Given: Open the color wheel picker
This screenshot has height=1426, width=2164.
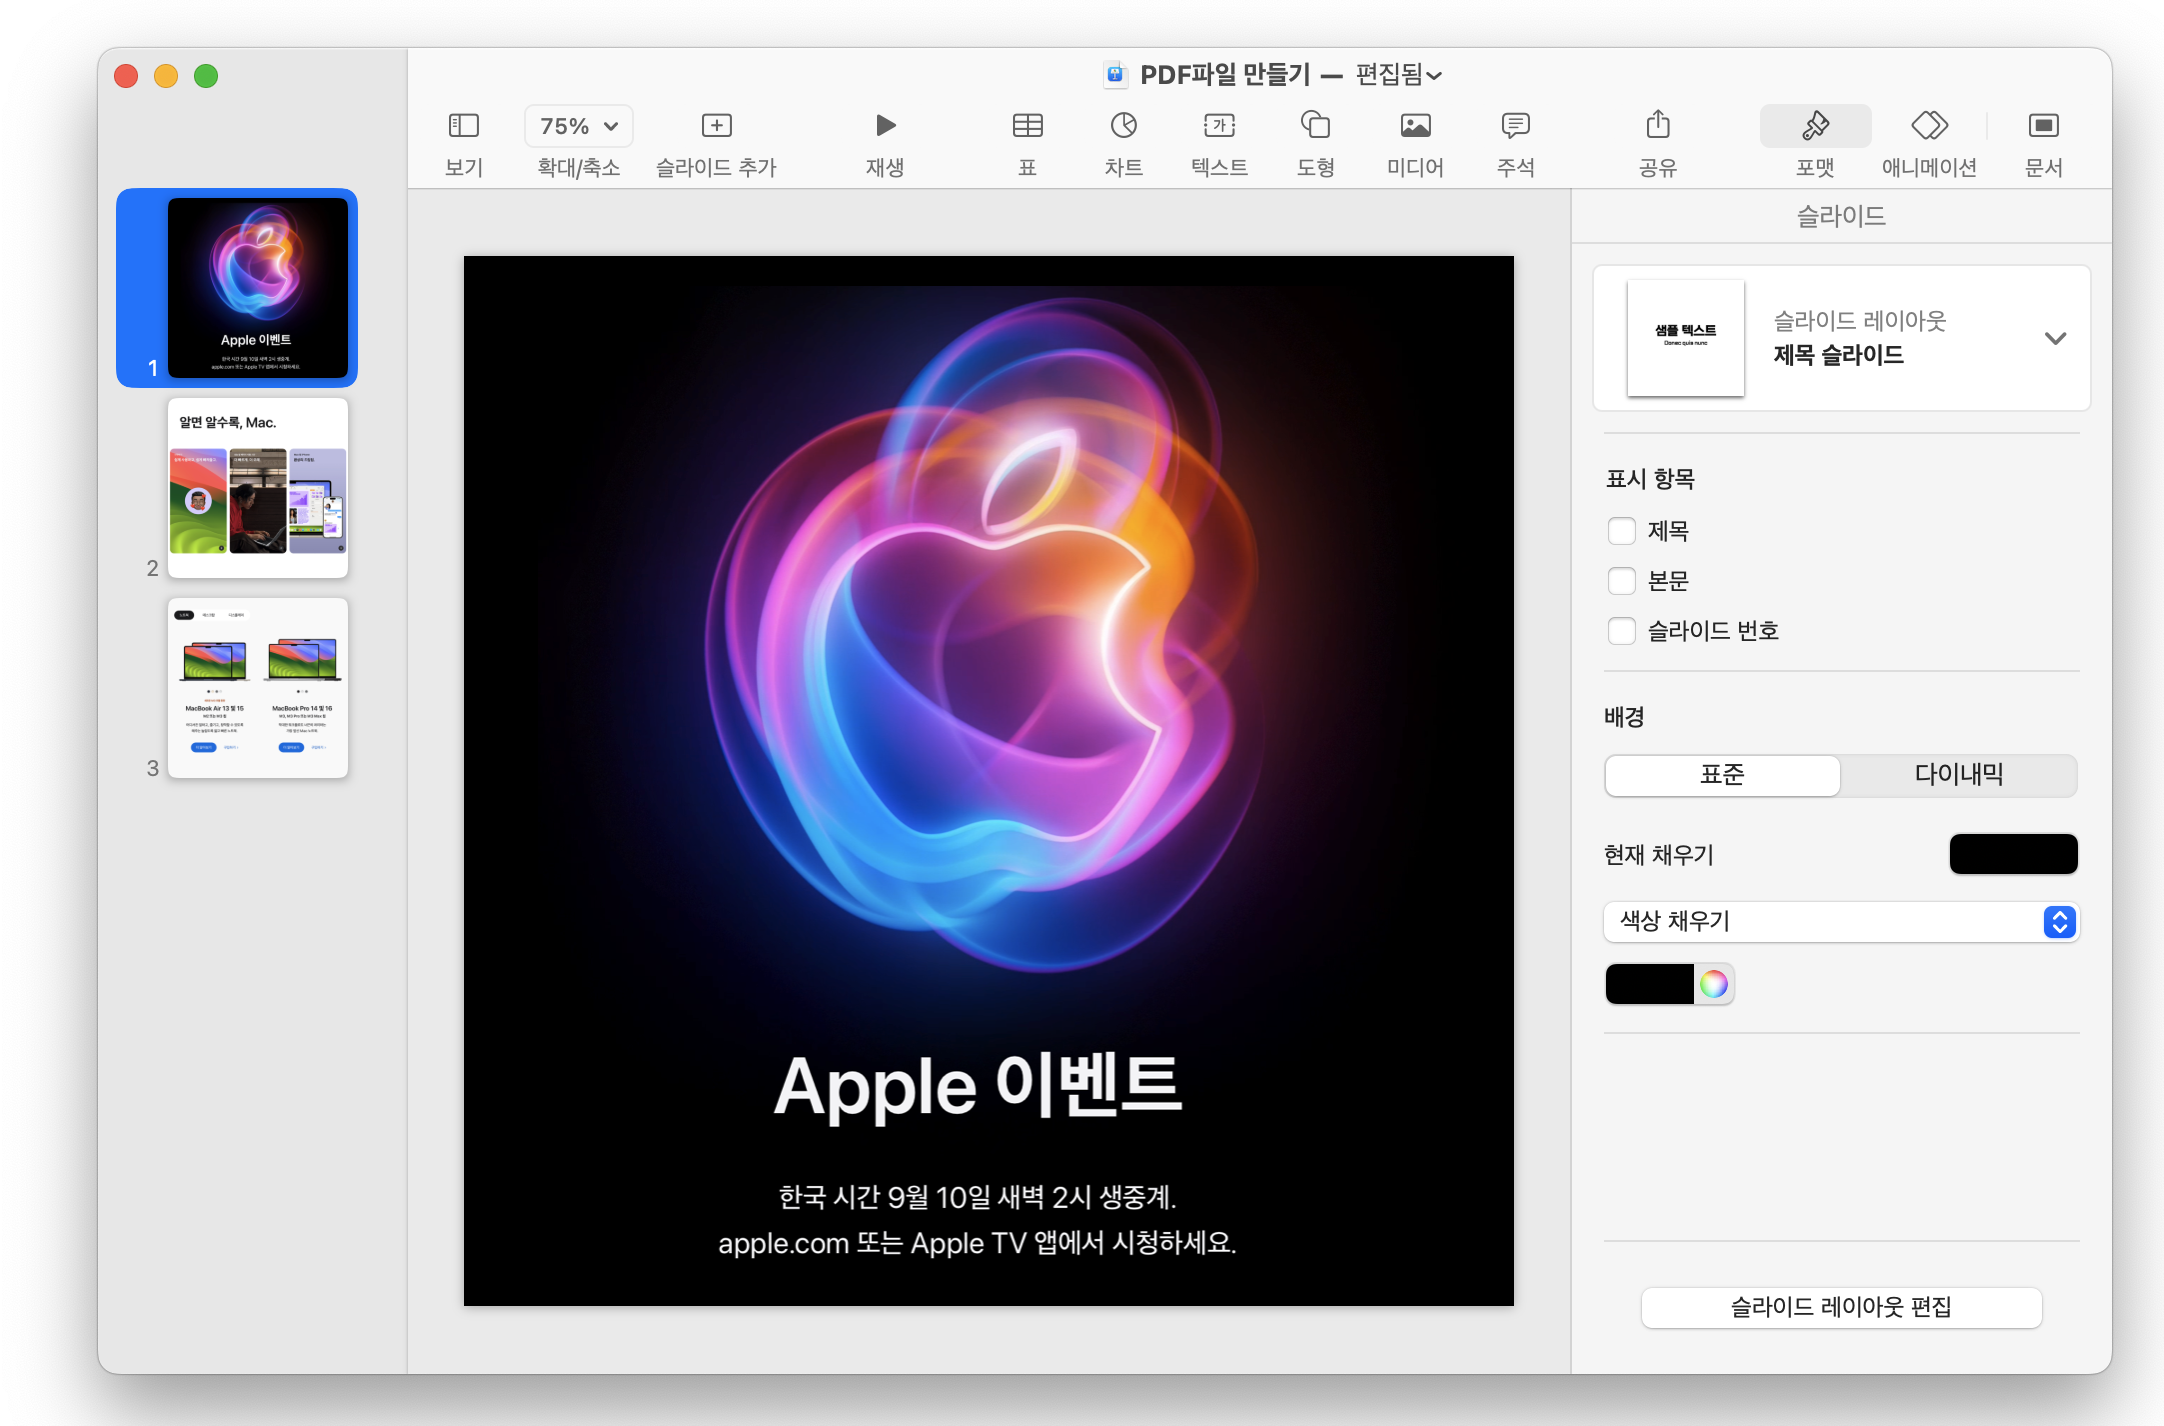Looking at the screenshot, I should tap(1713, 984).
